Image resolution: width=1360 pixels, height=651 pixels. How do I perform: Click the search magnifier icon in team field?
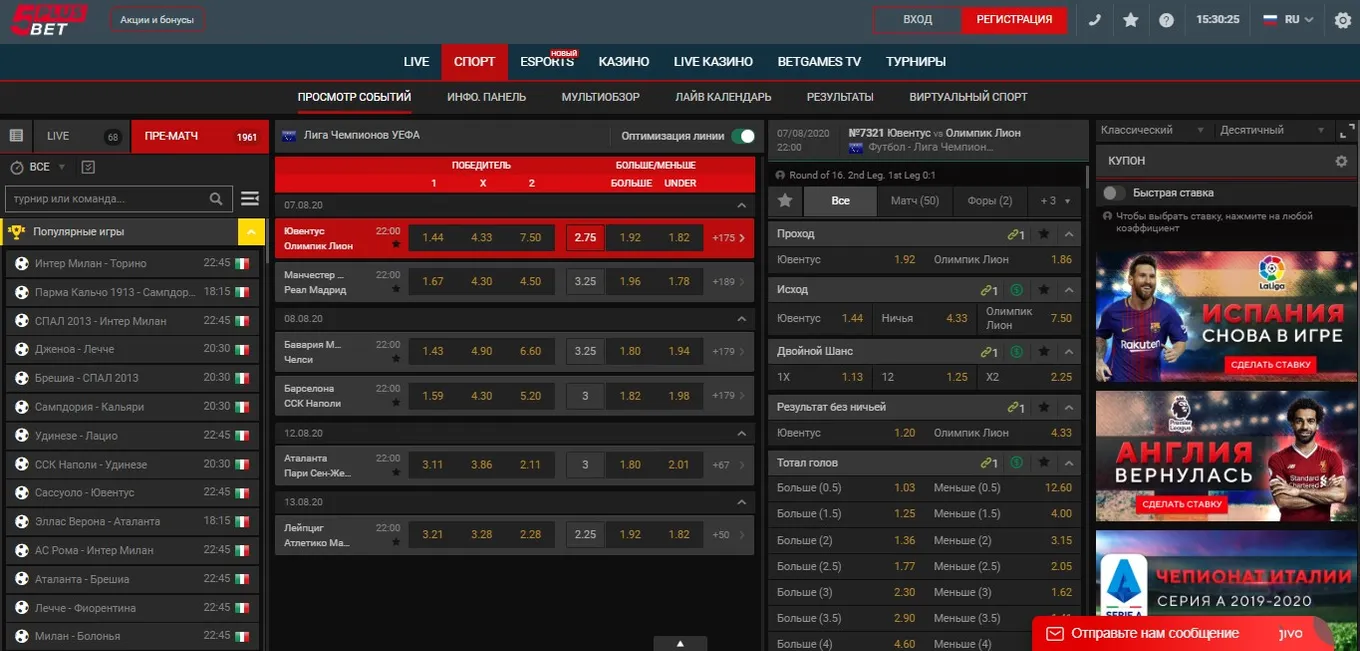point(217,199)
